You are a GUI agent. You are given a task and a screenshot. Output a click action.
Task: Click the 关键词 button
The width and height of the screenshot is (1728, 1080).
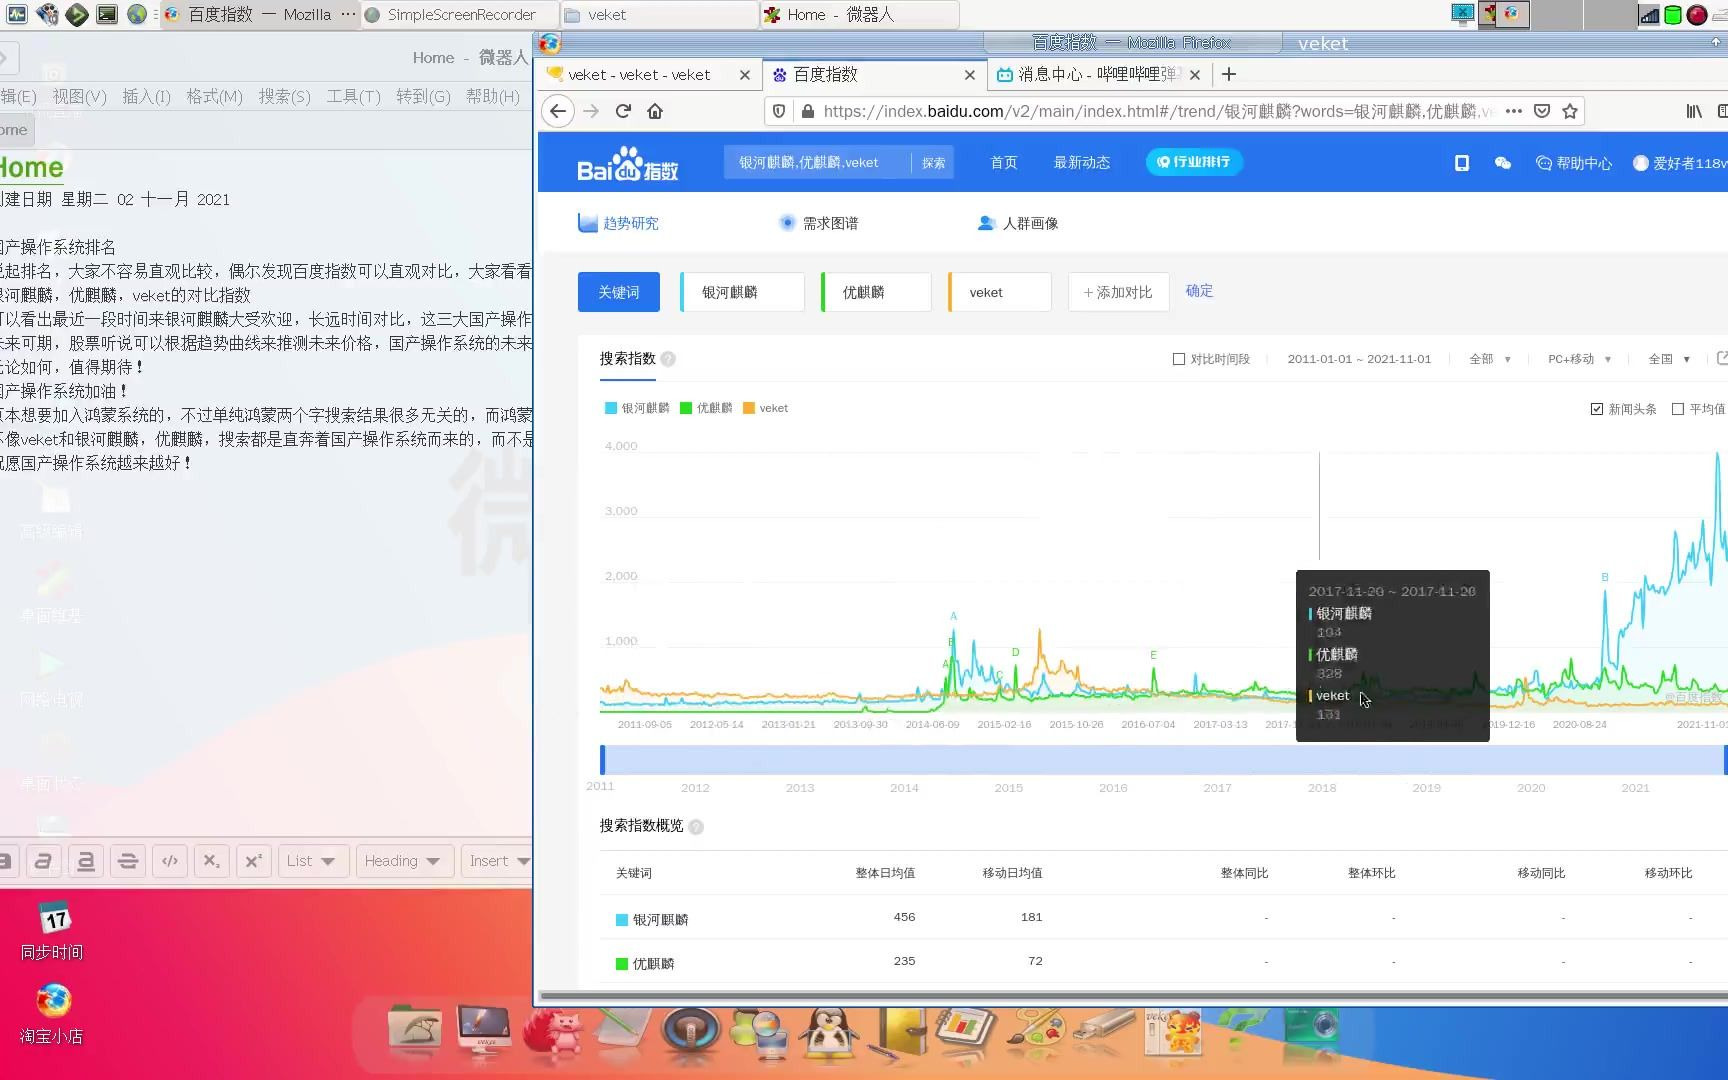pyautogui.click(x=618, y=292)
